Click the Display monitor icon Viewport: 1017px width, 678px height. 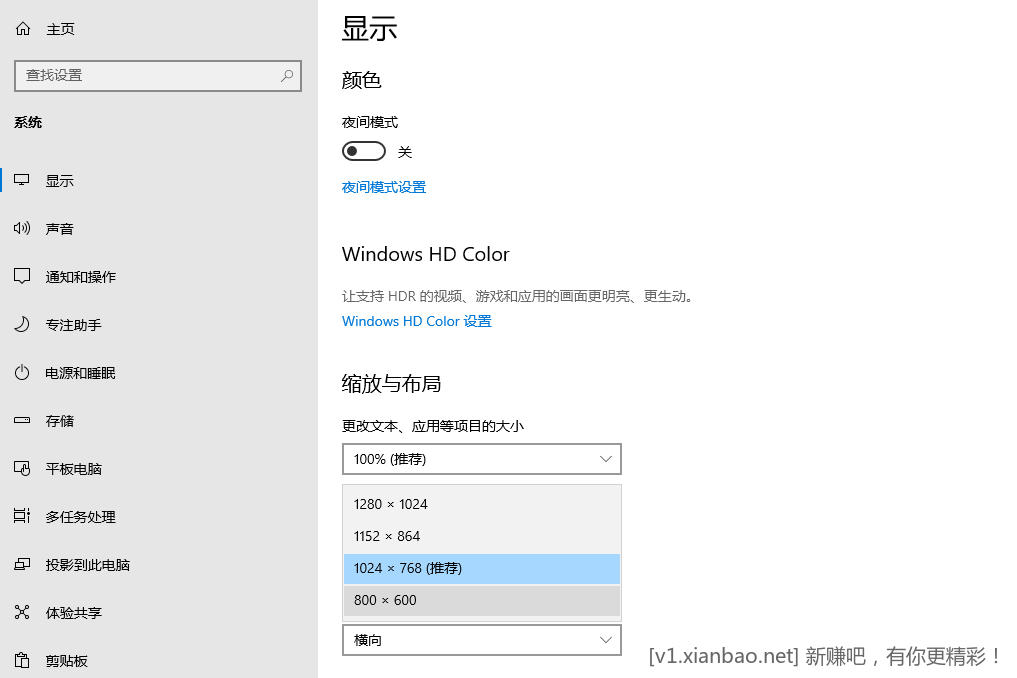coord(22,180)
